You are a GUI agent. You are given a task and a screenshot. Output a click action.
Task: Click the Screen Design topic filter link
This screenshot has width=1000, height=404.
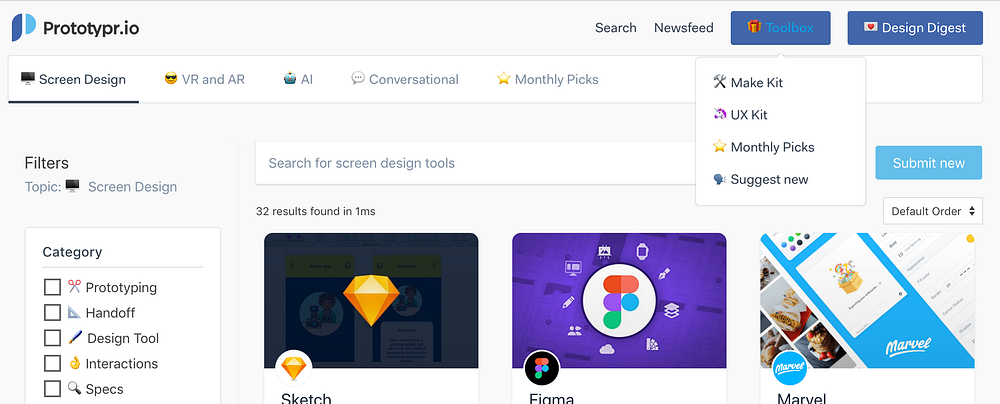pyautogui.click(x=133, y=187)
